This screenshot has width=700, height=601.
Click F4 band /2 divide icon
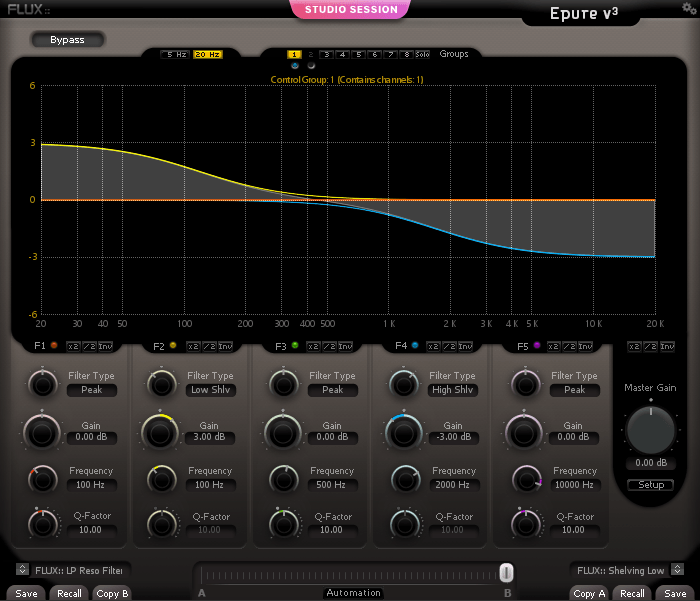[449, 346]
